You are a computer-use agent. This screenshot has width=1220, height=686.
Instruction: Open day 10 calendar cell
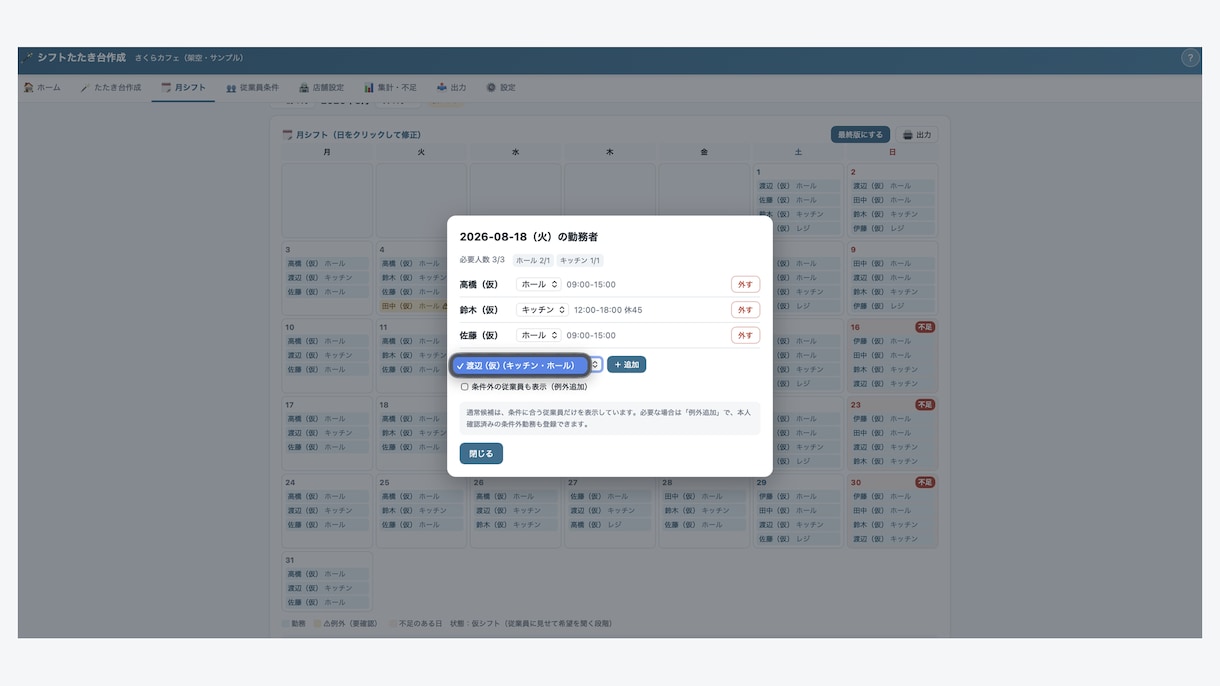click(327, 354)
